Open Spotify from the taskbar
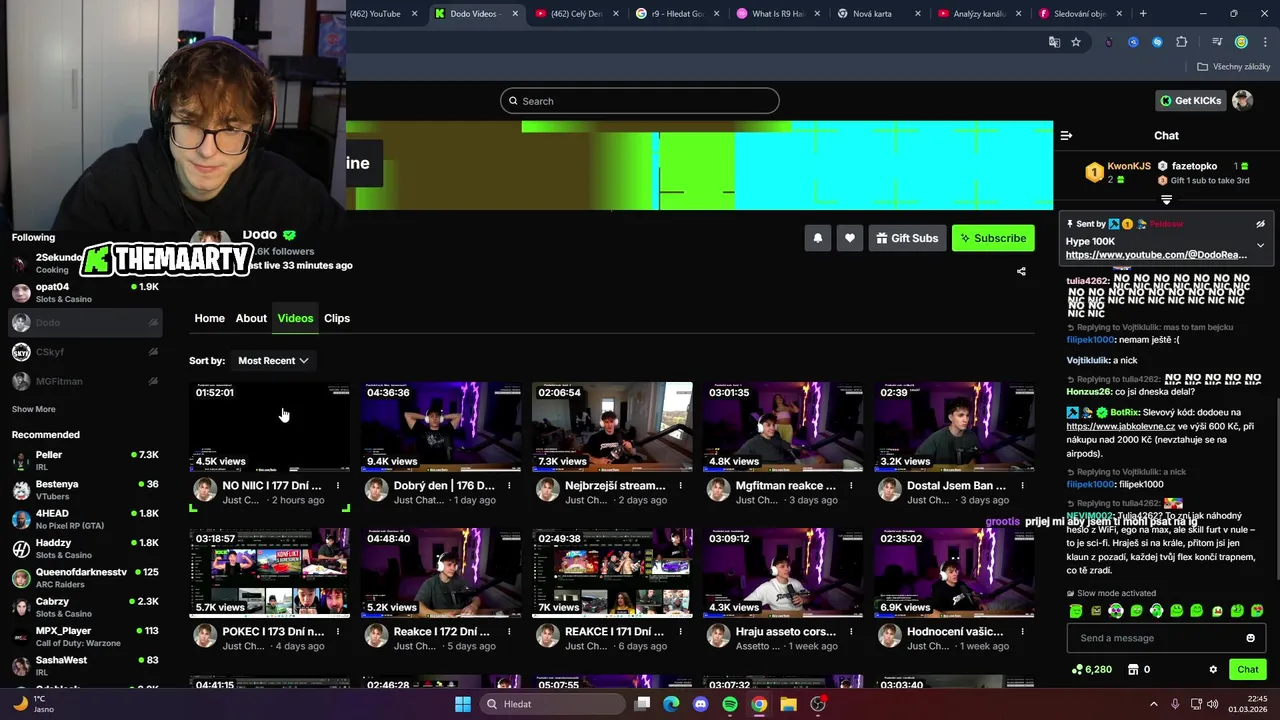 pyautogui.click(x=730, y=704)
